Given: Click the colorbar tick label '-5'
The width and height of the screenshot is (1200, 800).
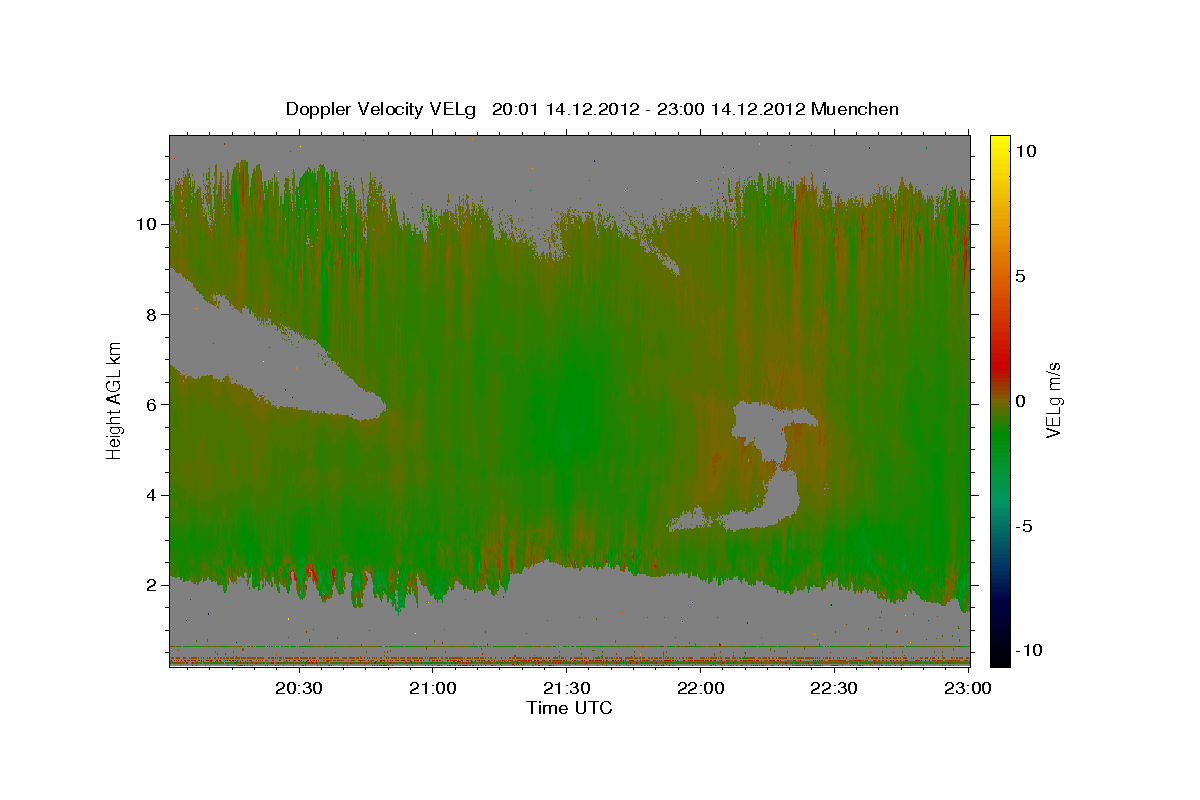Looking at the screenshot, I should [x=1023, y=525].
